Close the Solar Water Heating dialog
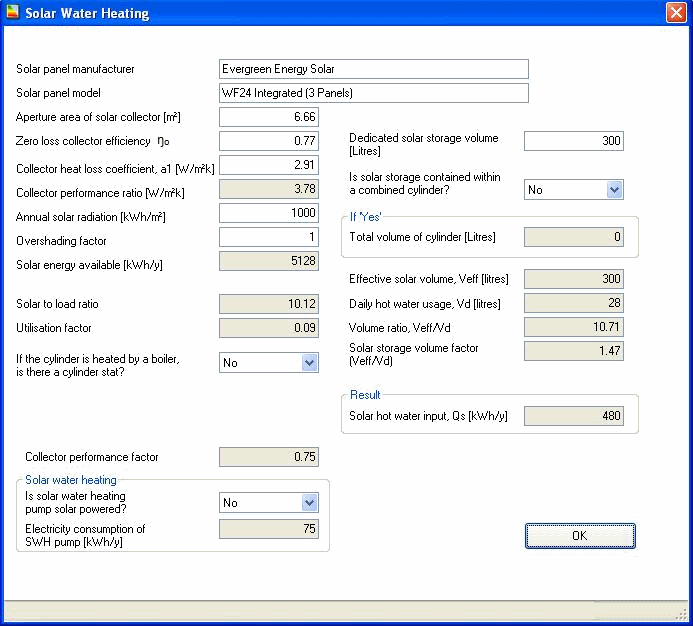Screen dimensions: 693x626 (x=676, y=13)
